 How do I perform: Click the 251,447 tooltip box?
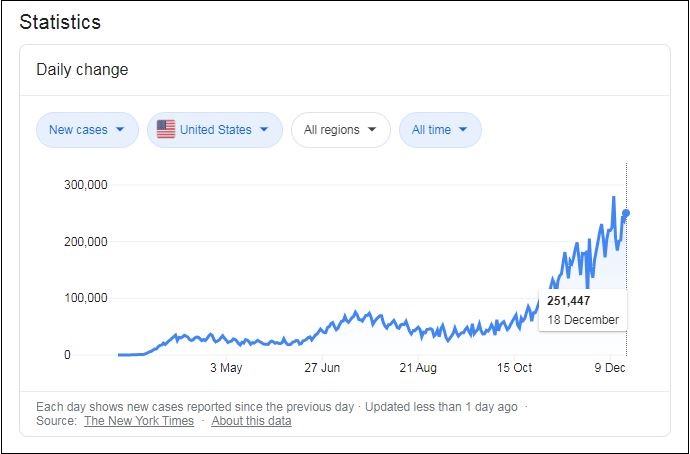(x=583, y=310)
